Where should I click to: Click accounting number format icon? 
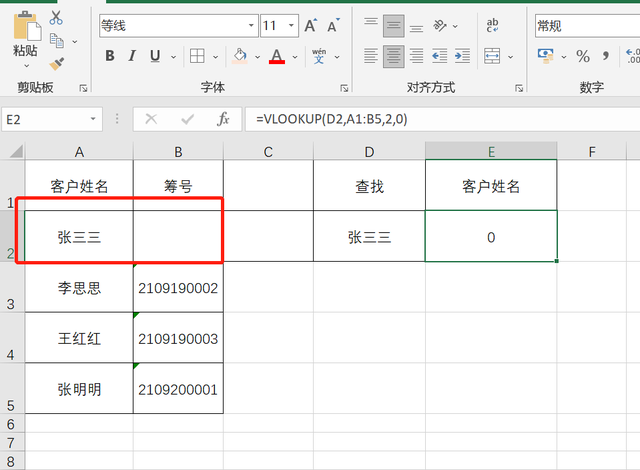[546, 56]
